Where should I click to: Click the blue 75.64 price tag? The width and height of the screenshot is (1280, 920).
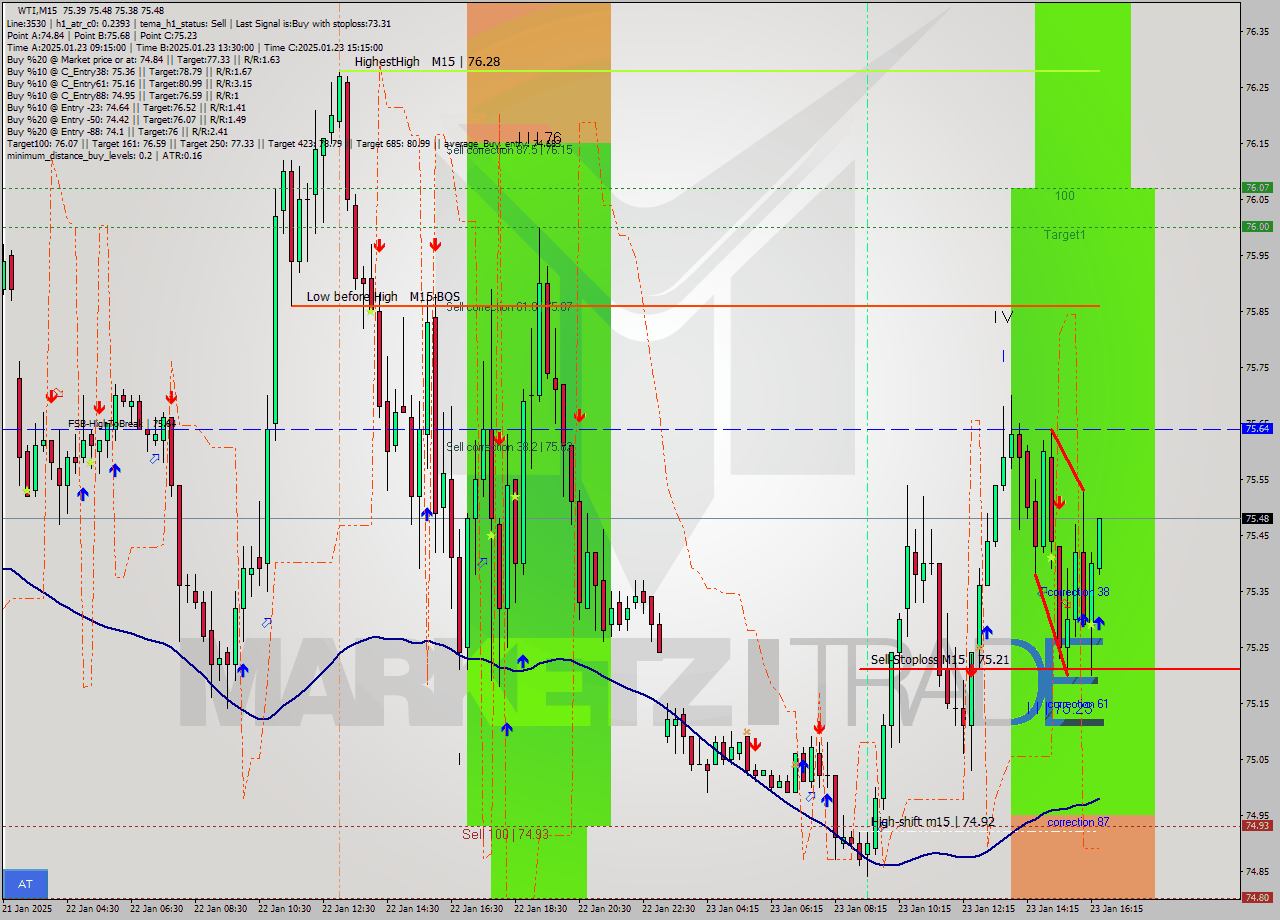point(1256,429)
